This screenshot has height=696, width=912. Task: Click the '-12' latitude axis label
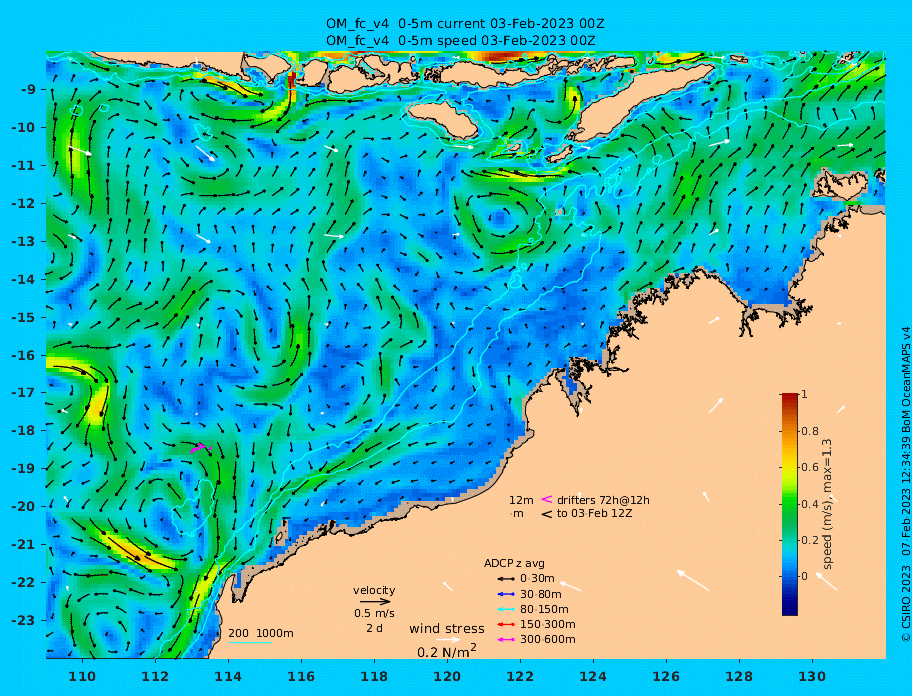coord(26,204)
